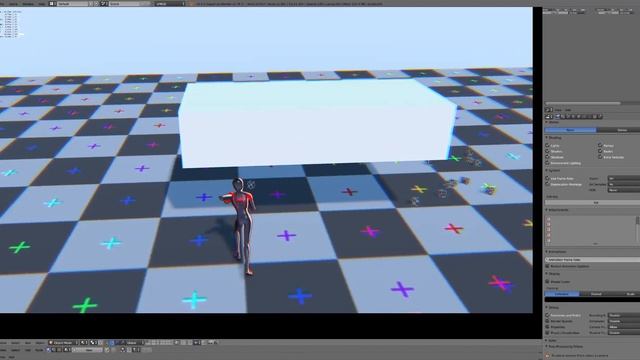Toggle the Shadows checkbox
640x360 pixels.
[547, 157]
